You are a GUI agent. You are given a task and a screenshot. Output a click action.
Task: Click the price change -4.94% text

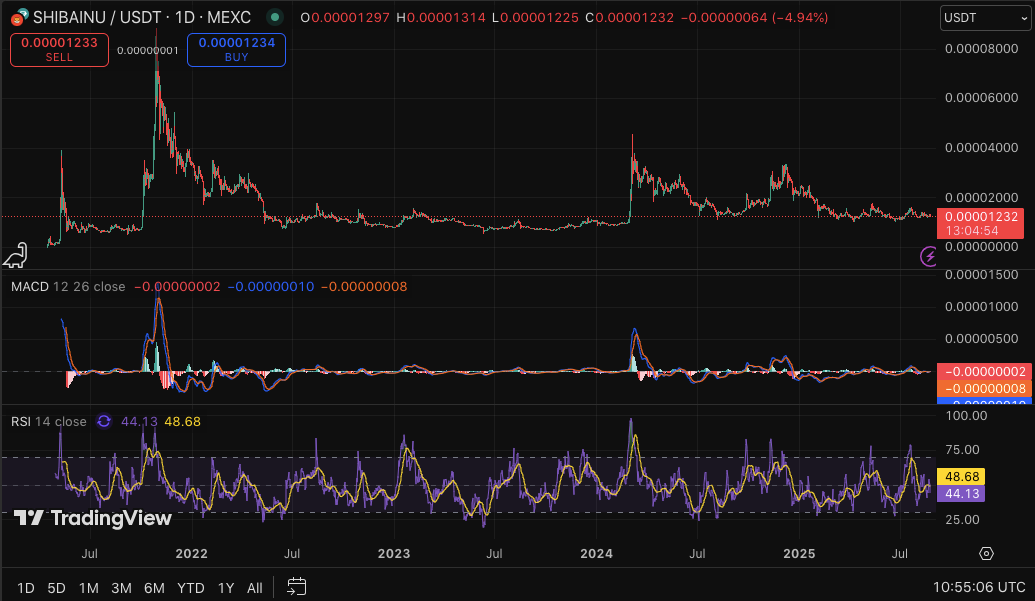(800, 18)
